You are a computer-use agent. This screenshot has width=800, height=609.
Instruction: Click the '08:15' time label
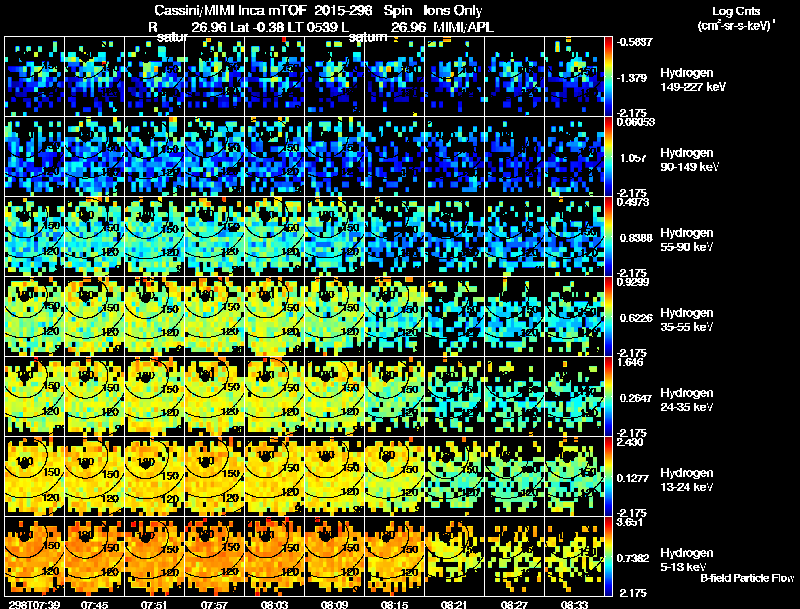pos(394,604)
